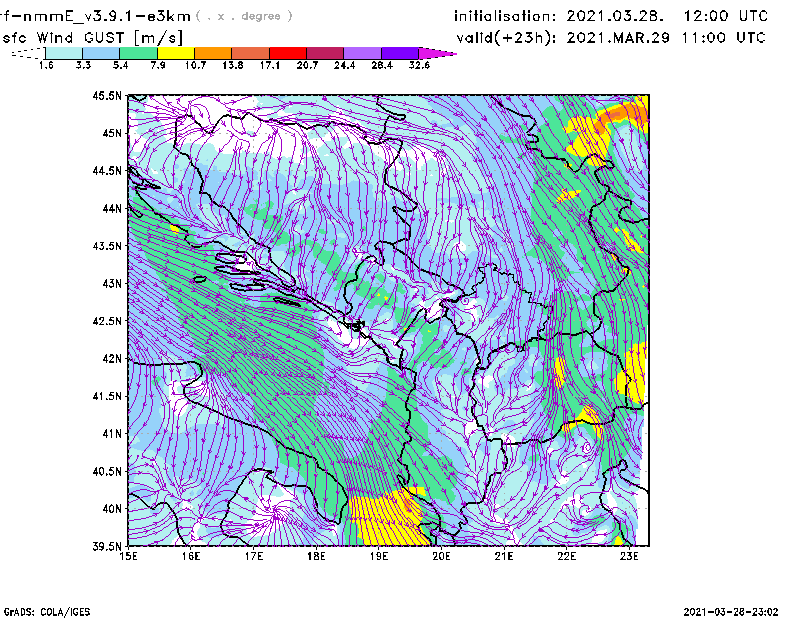Pick the light blue legend swatch
Image resolution: width=800 pixels, height=618 pixels.
pyautogui.click(x=101, y=53)
